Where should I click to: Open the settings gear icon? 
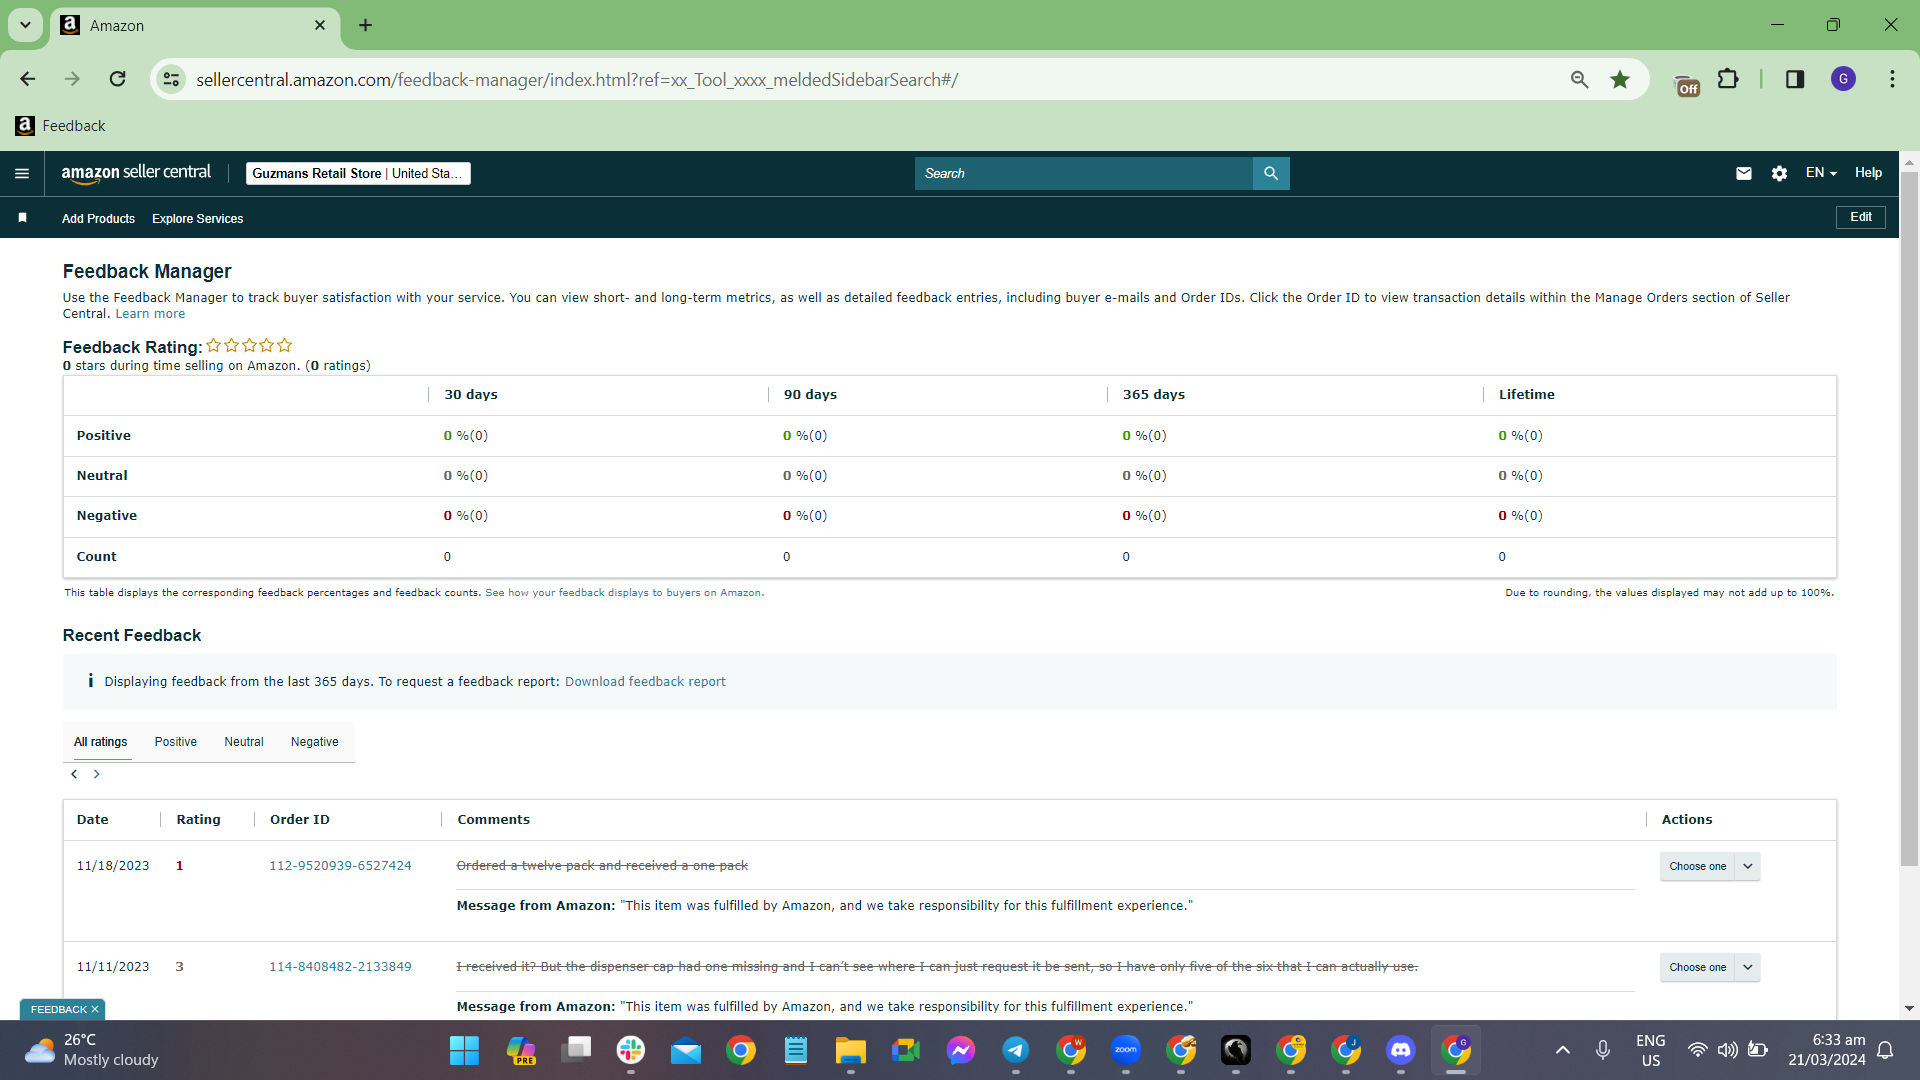coord(1779,173)
